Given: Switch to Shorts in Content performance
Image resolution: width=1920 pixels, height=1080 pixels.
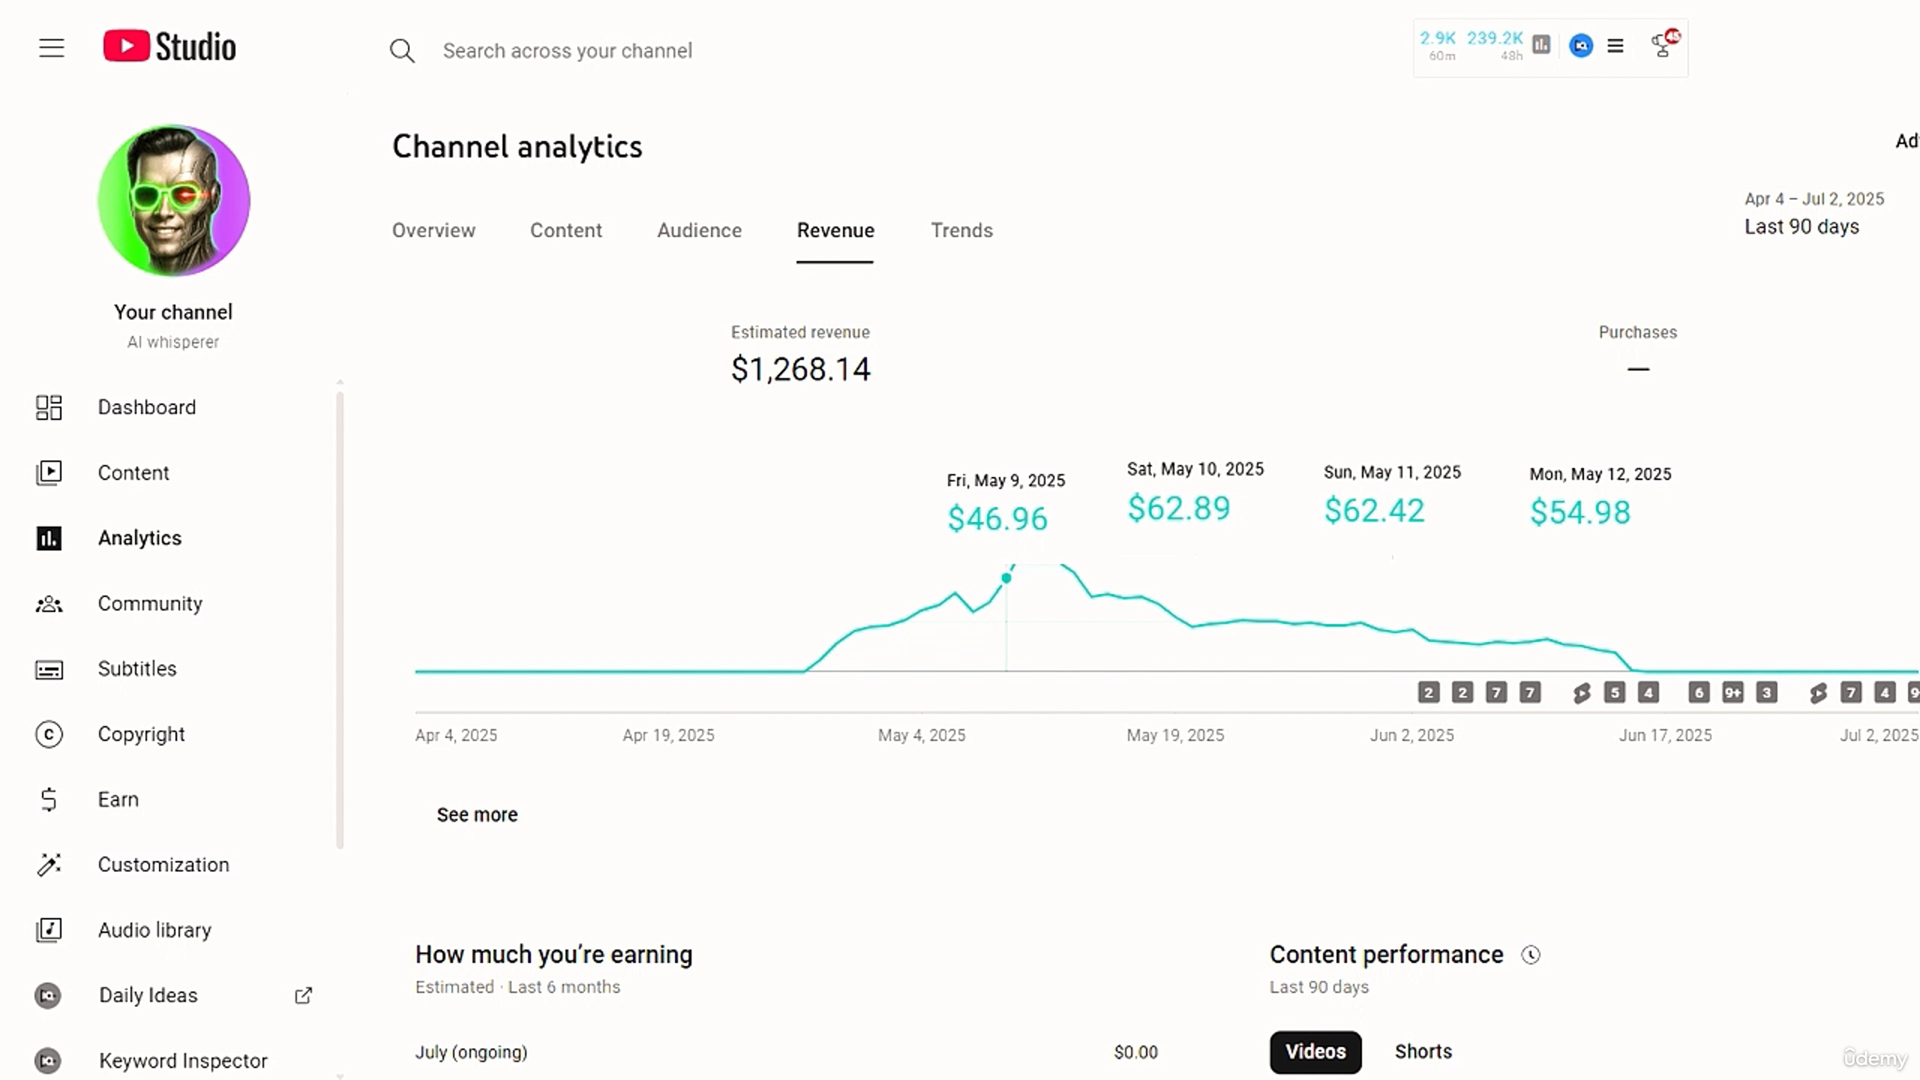Looking at the screenshot, I should click(x=1423, y=1052).
